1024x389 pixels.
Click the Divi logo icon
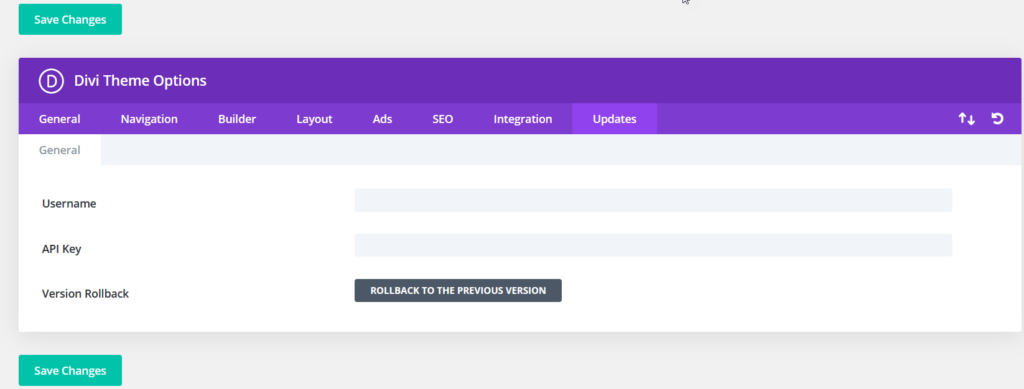coord(51,81)
